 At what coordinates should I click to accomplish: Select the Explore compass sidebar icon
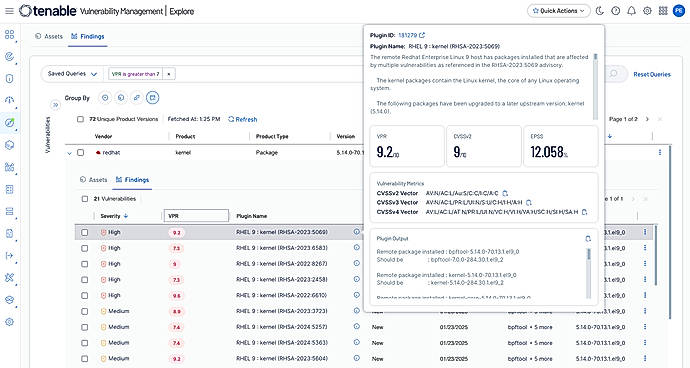[x=9, y=123]
